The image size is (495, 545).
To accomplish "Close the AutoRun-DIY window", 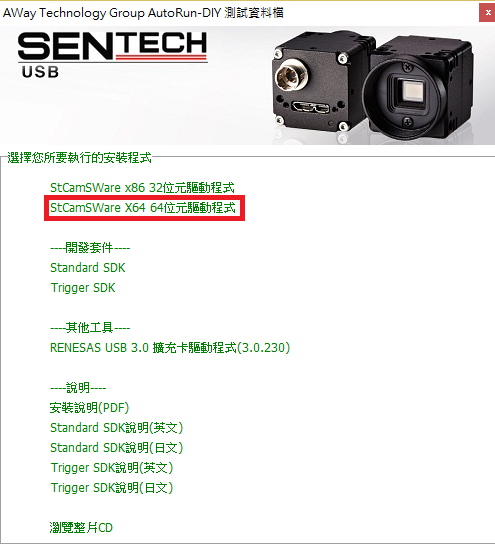I will point(487,13).
